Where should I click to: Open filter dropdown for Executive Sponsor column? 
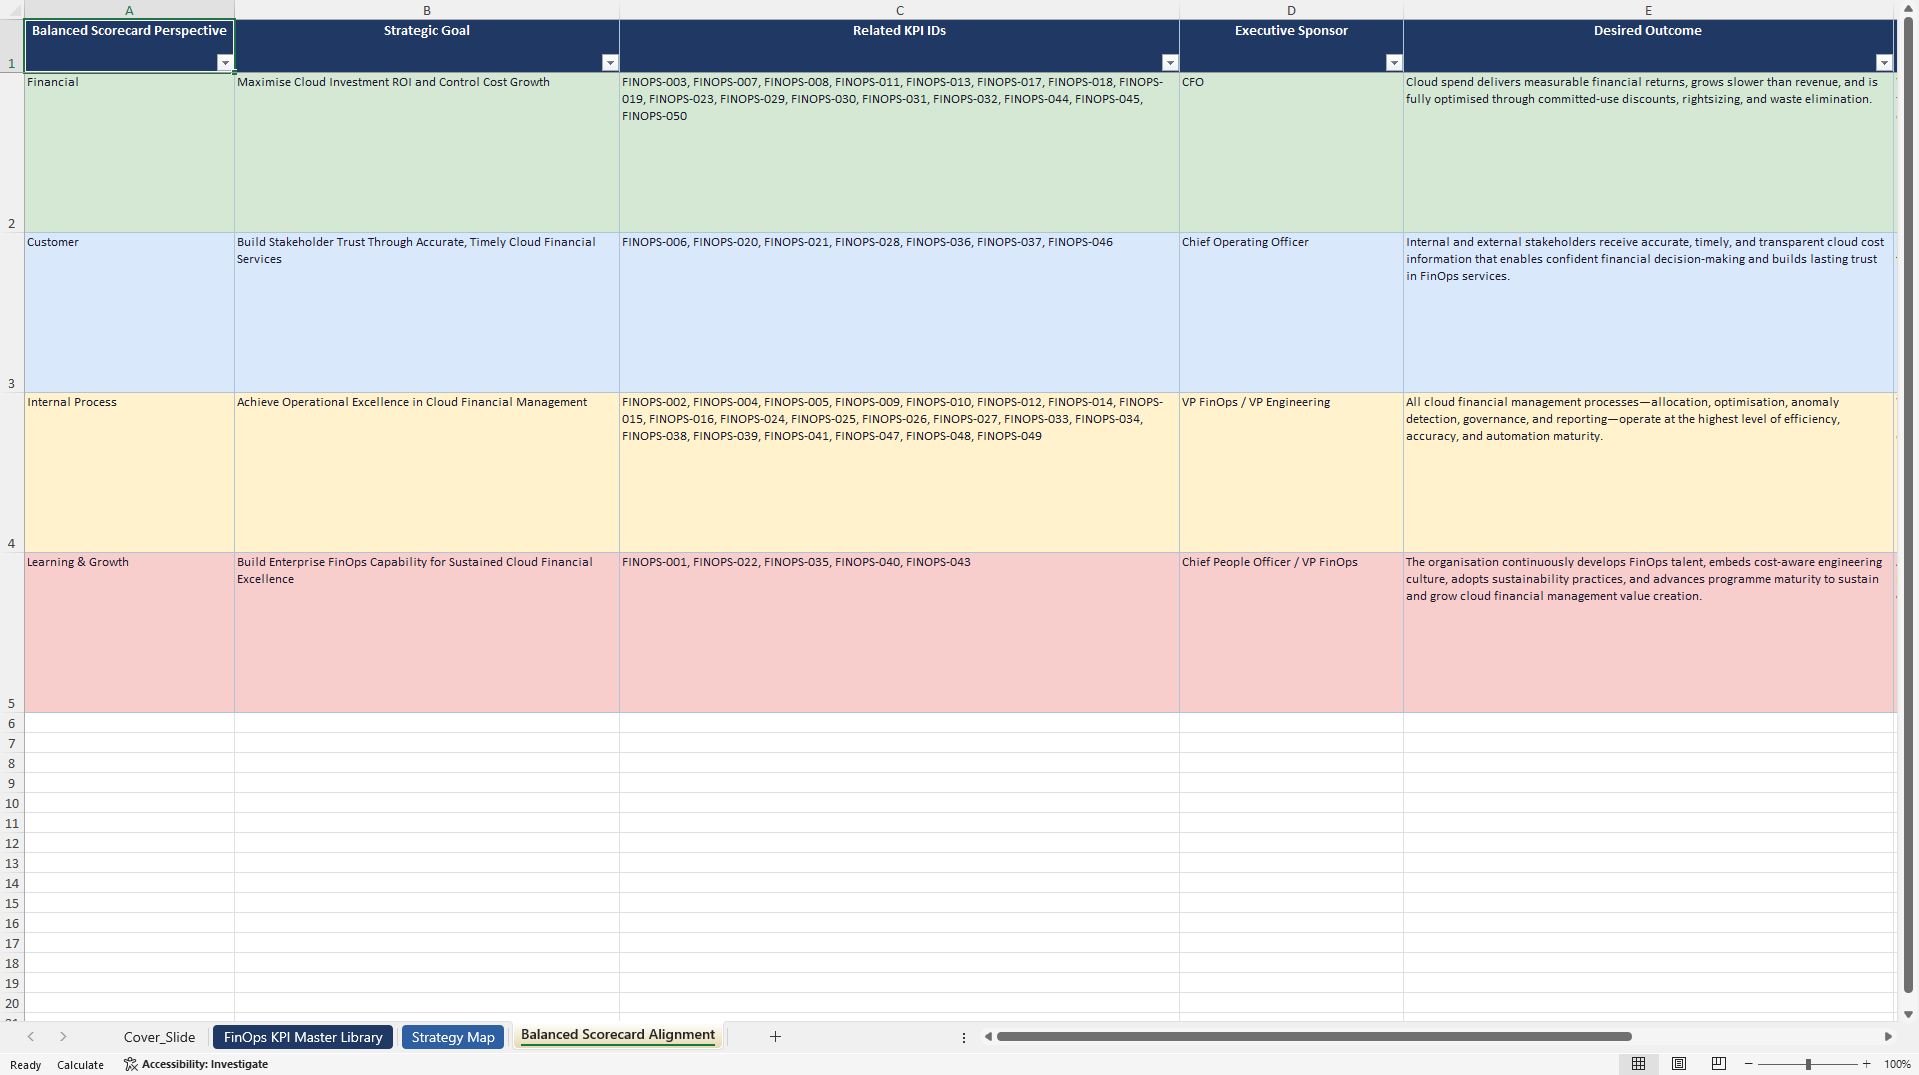point(1394,63)
